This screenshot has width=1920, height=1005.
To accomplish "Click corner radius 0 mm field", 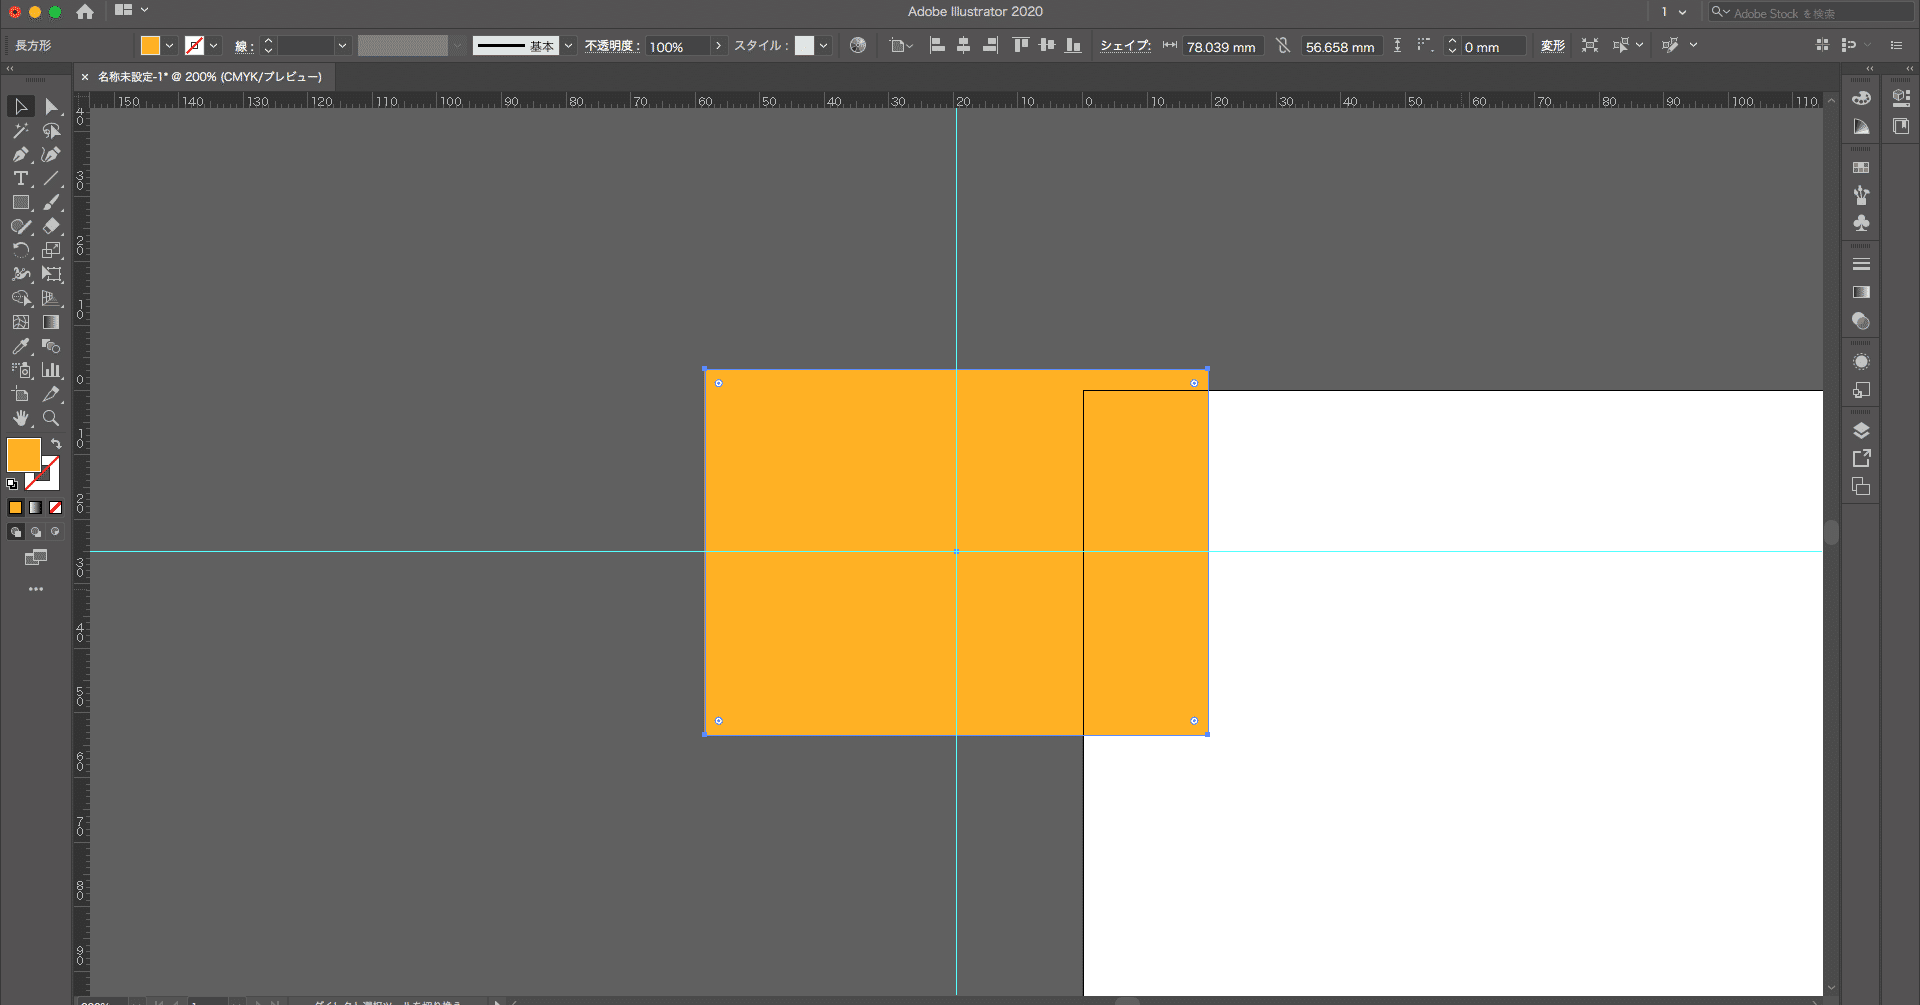I will pos(1494,46).
